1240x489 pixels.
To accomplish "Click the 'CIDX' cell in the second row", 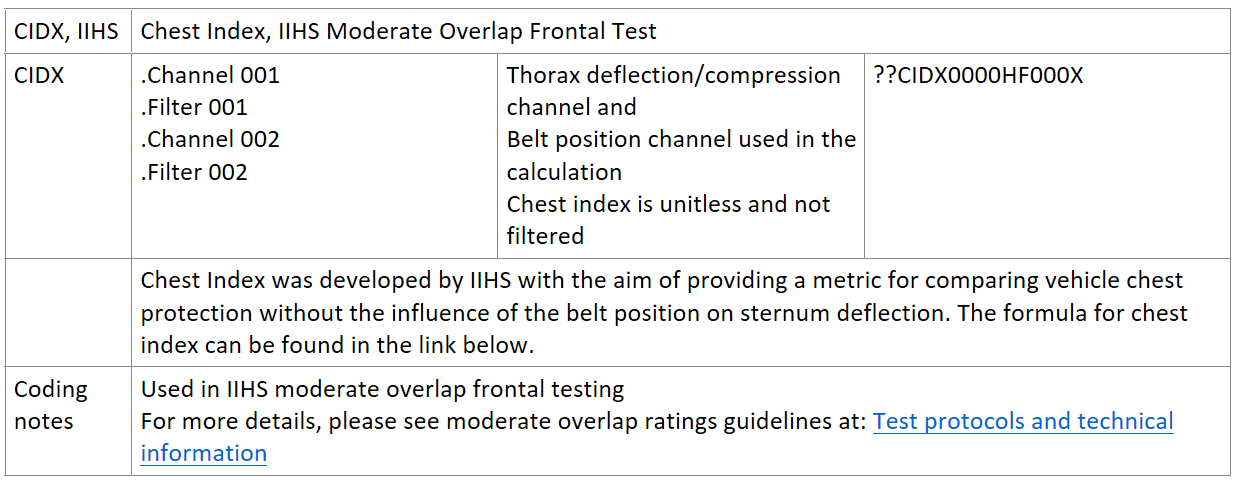I will [x=39, y=75].
